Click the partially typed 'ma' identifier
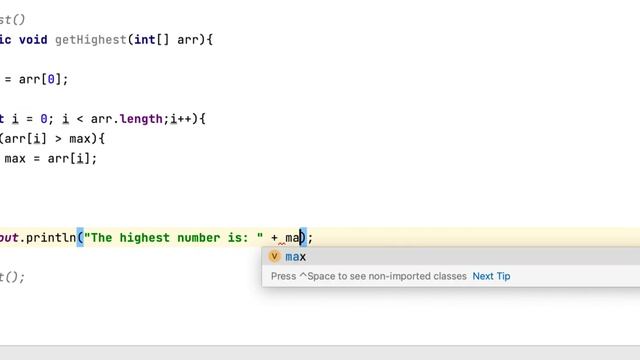This screenshot has height=360, width=640. [x=292, y=238]
